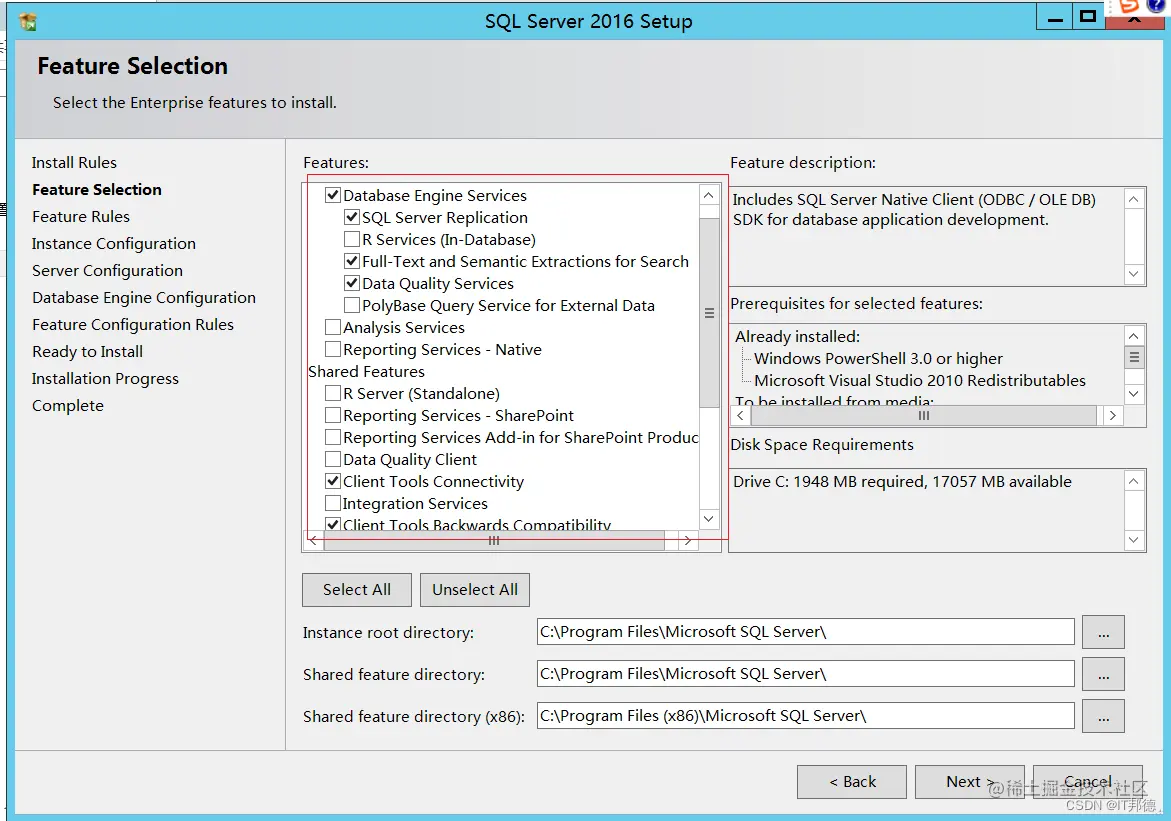
Task: Click features list vertical scrollbar thumb
Action: click(x=709, y=313)
